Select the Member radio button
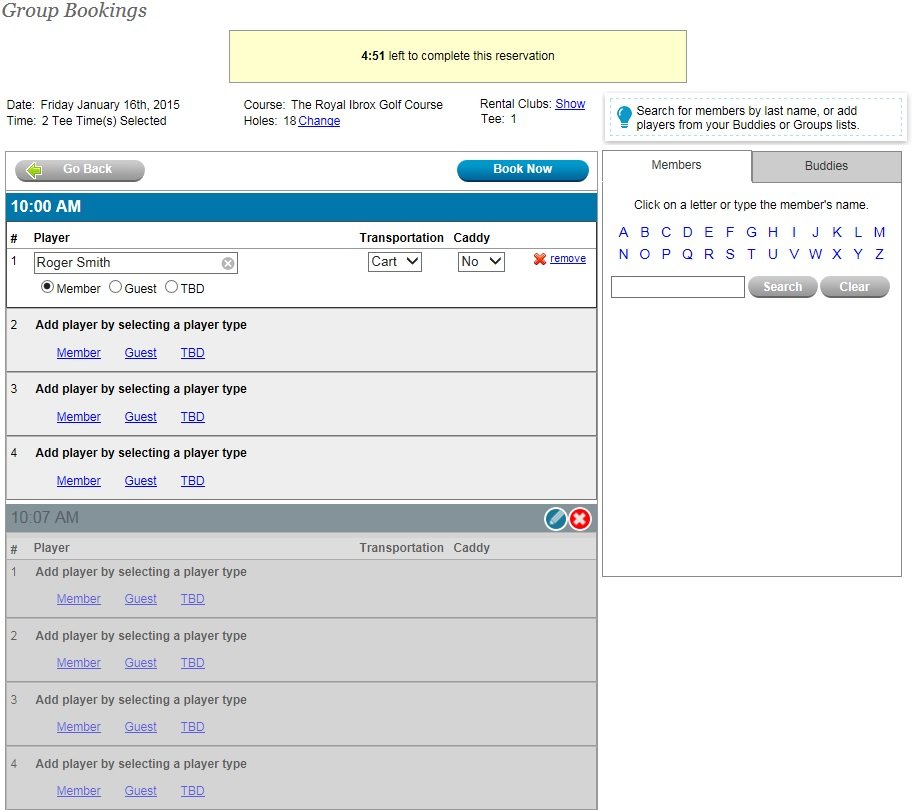Viewport: 913px width, 810px height. (47, 288)
